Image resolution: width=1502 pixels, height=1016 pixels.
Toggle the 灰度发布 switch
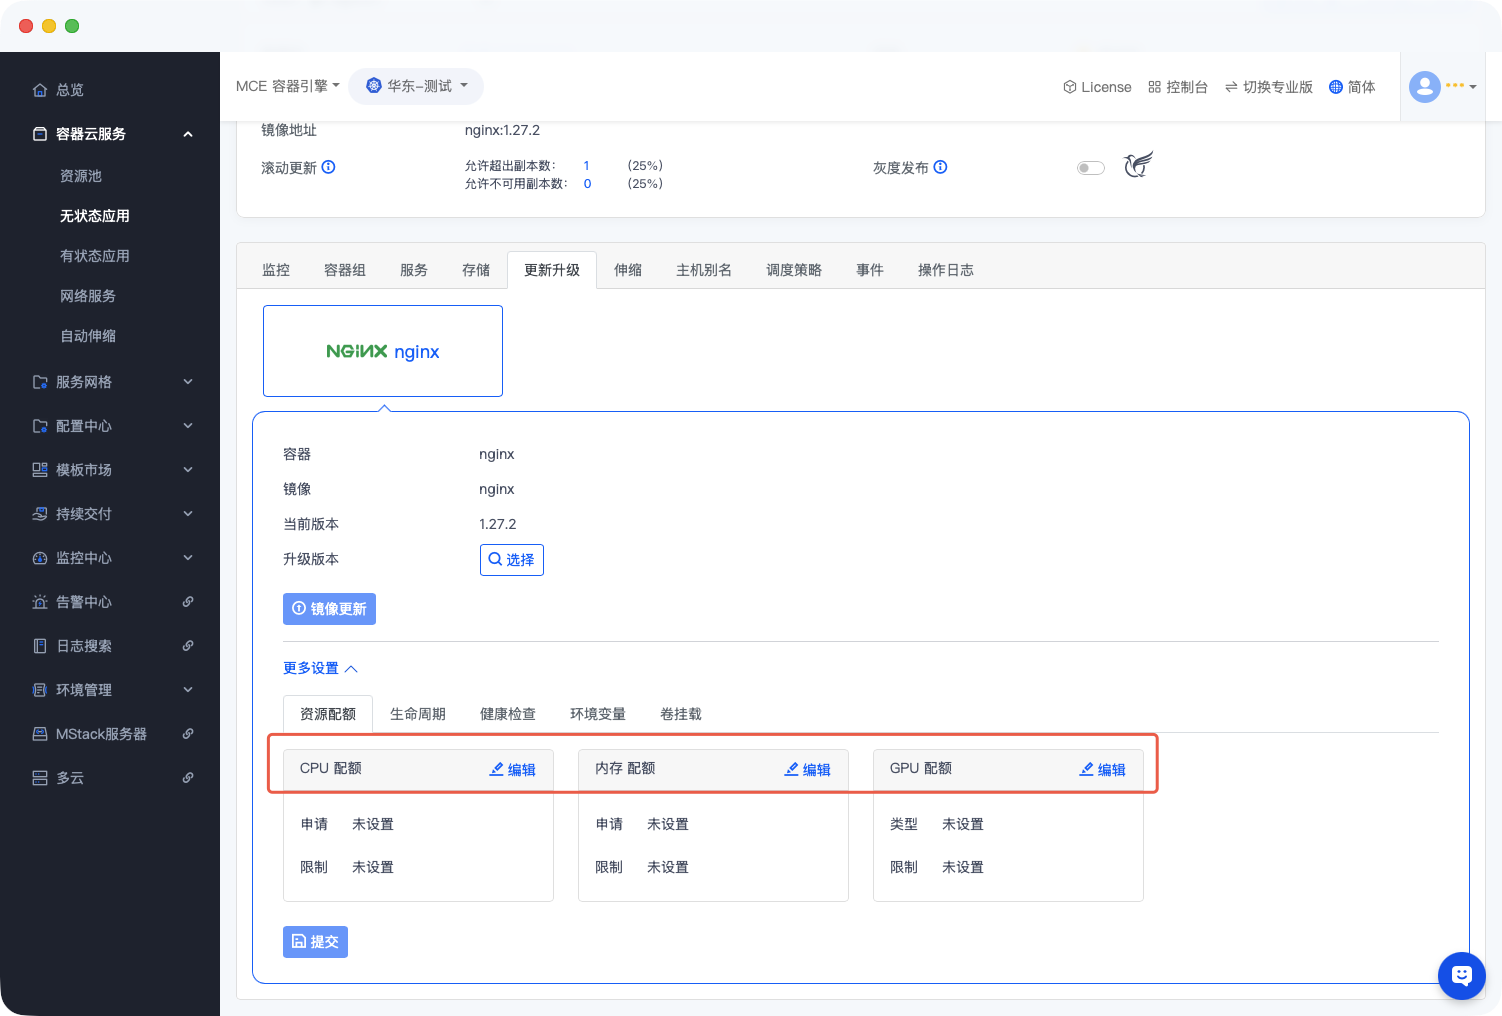click(x=1091, y=168)
